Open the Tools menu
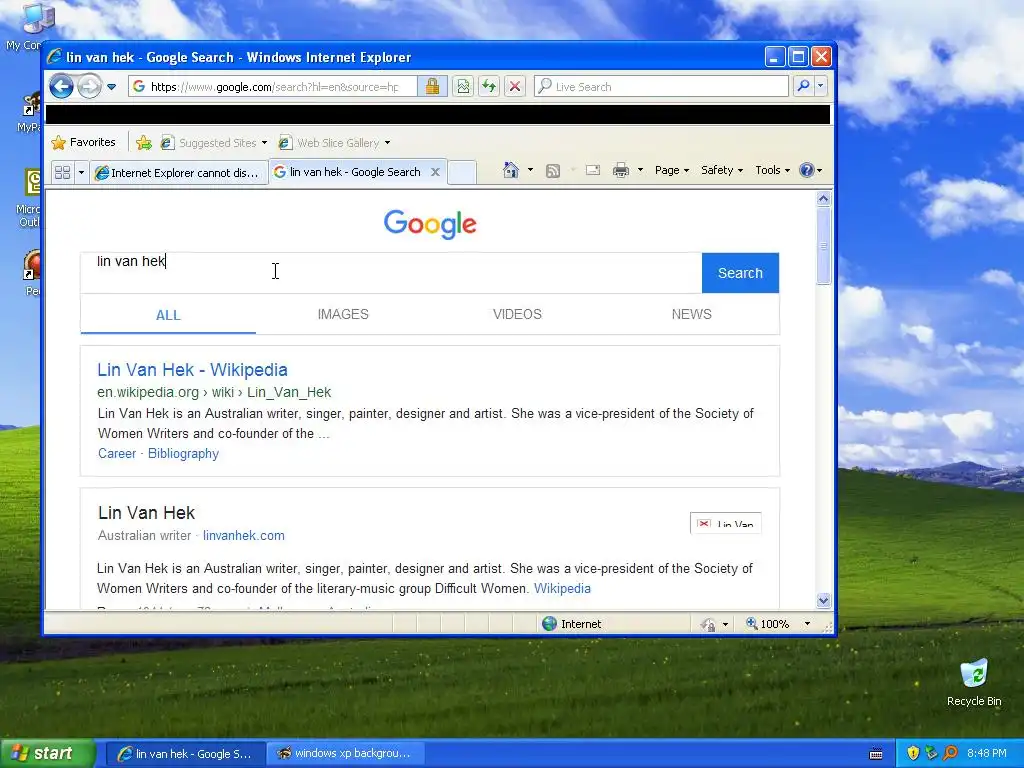Image resolution: width=1024 pixels, height=768 pixels. click(x=772, y=170)
